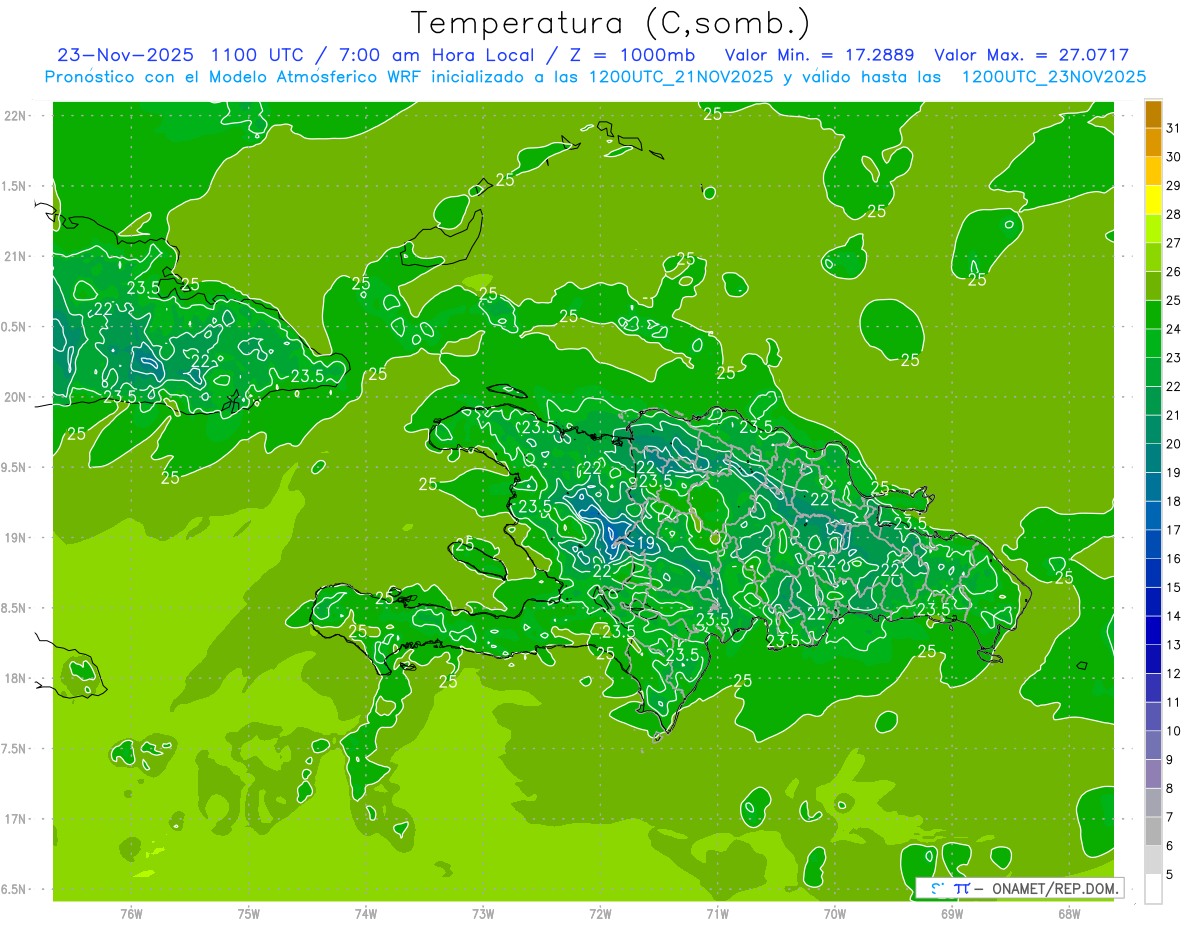Pick the amber swatch between 29 and 30
This screenshot has height=927, width=1200.
[1153, 172]
